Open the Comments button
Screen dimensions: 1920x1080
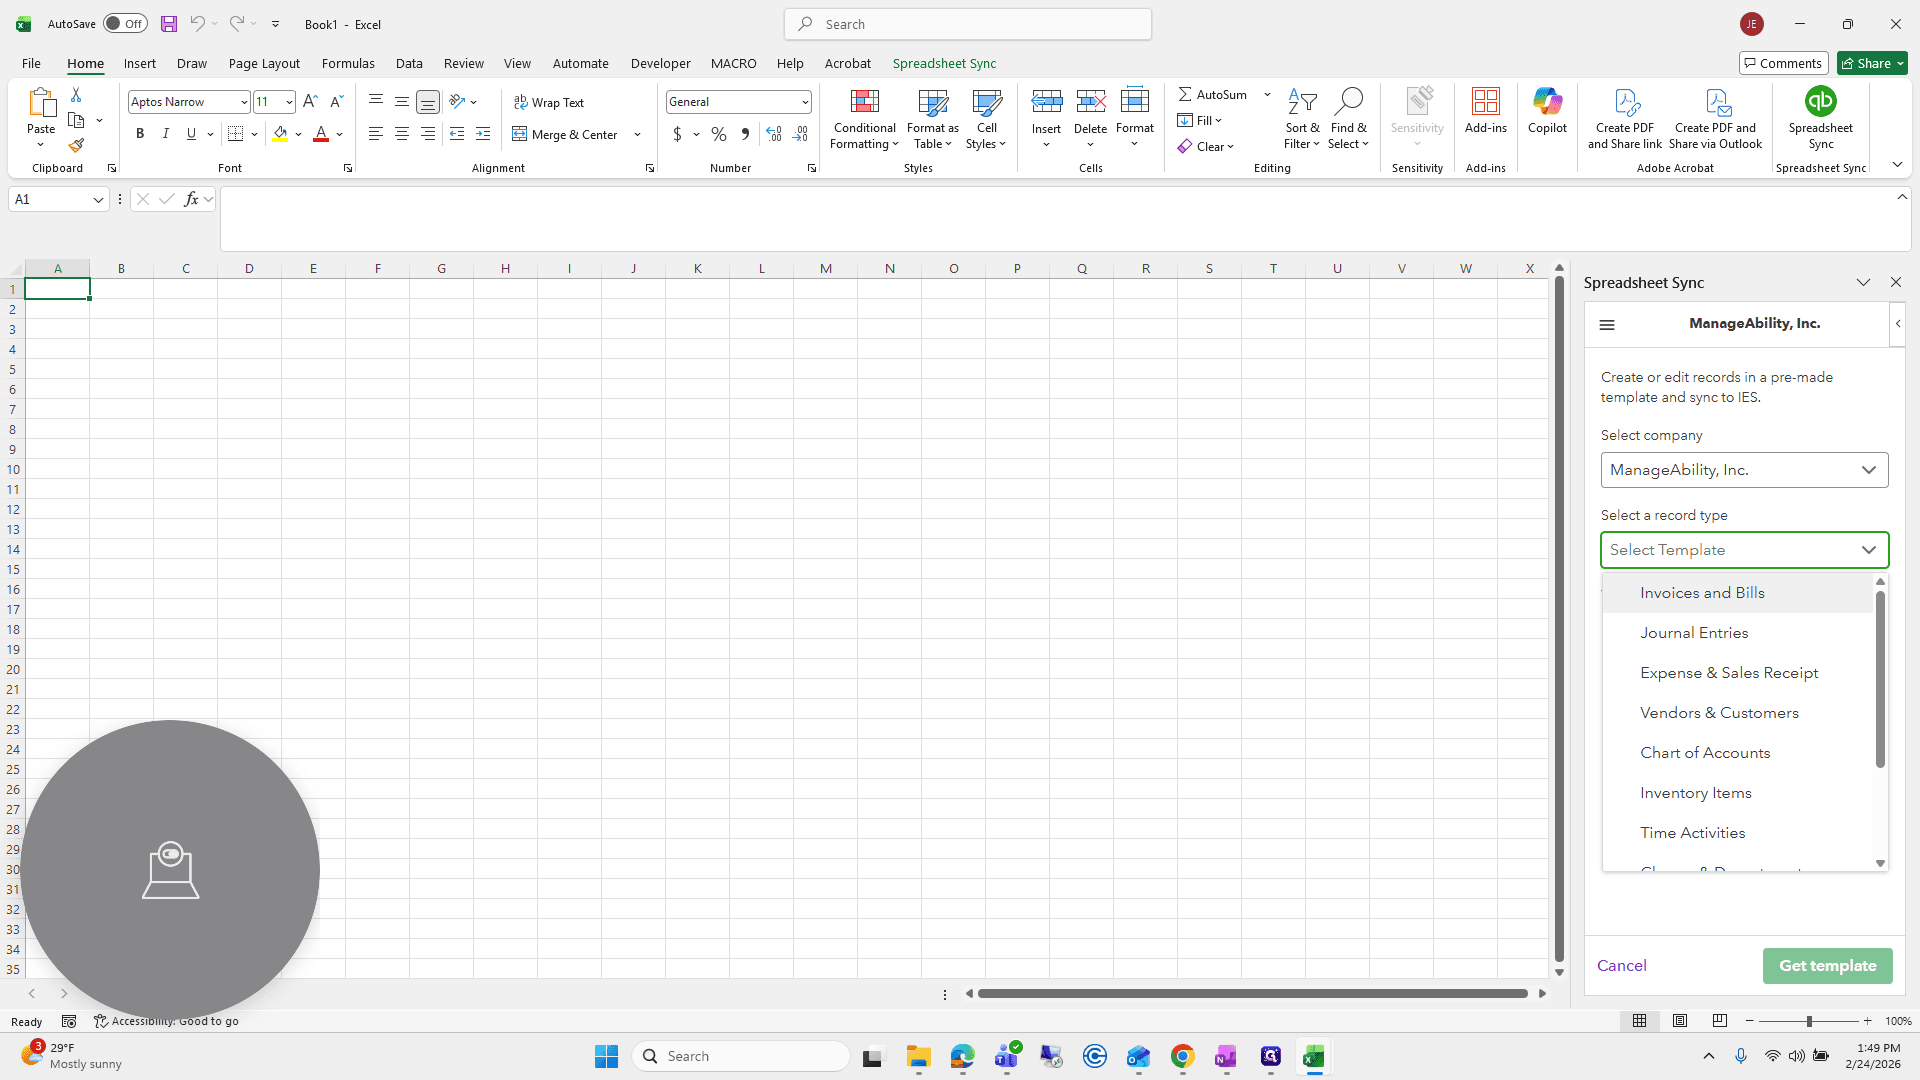pyautogui.click(x=1783, y=63)
